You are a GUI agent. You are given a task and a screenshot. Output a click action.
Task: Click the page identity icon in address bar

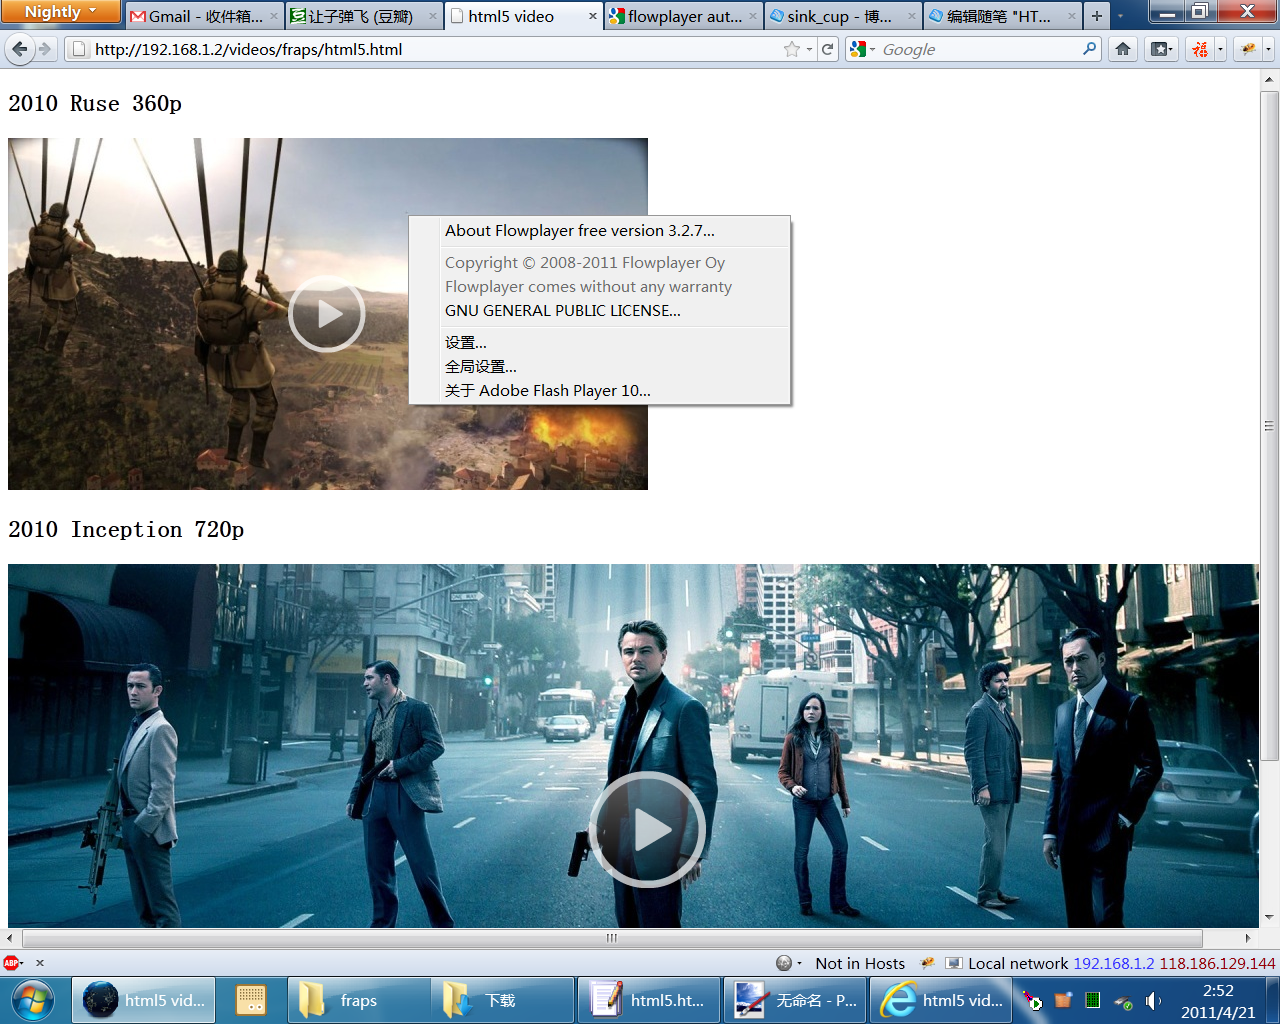(x=79, y=49)
